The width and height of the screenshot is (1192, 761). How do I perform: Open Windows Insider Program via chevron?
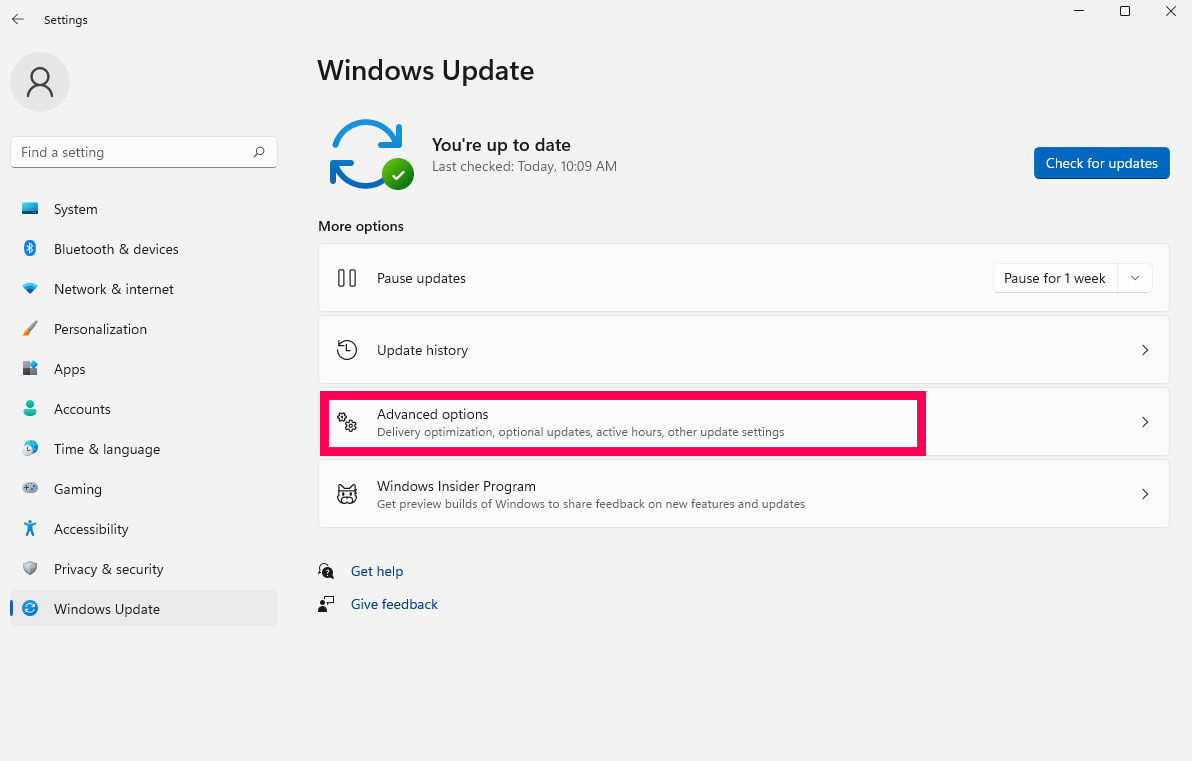(1145, 494)
